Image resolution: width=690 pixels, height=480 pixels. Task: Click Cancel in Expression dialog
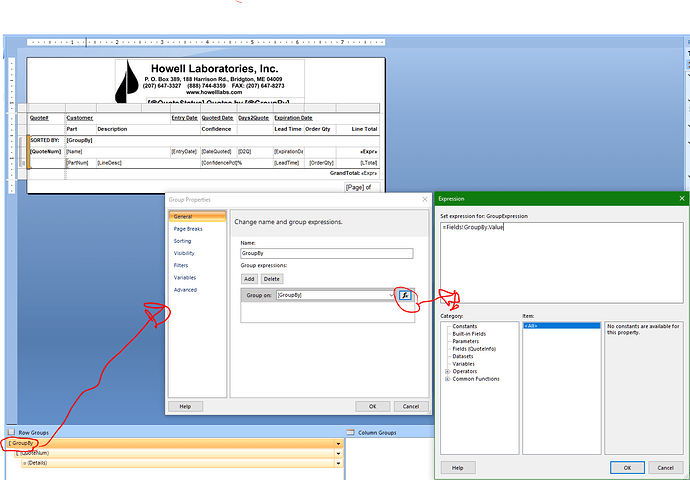pos(665,468)
